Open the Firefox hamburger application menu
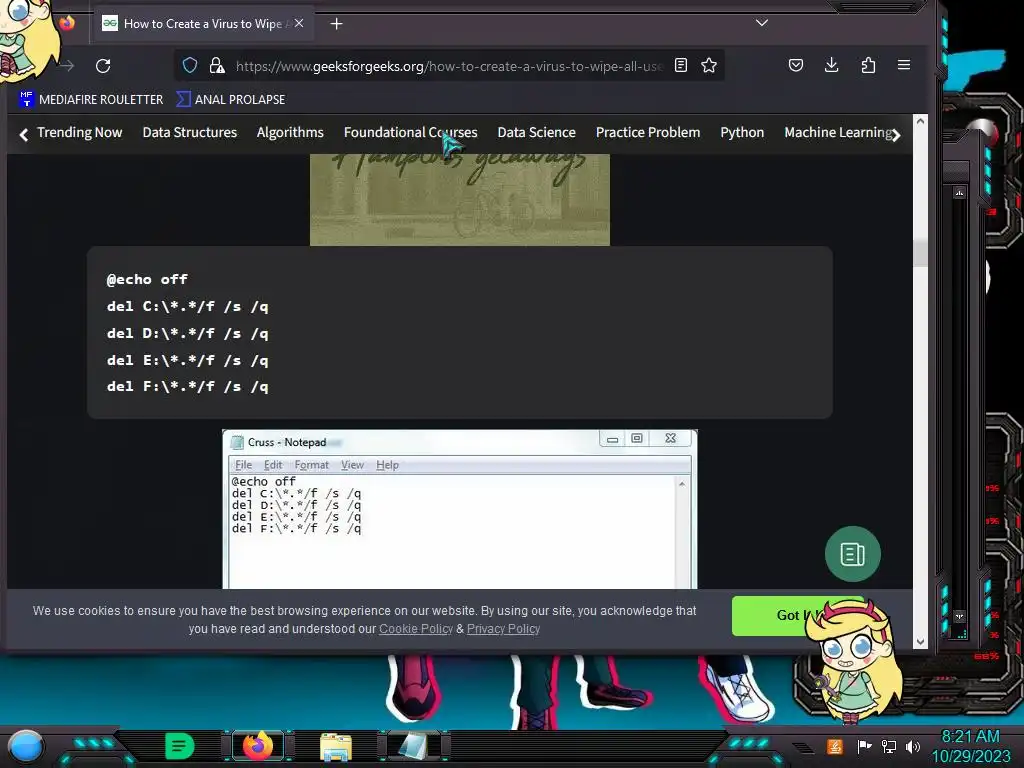1024x768 pixels. 904,65
